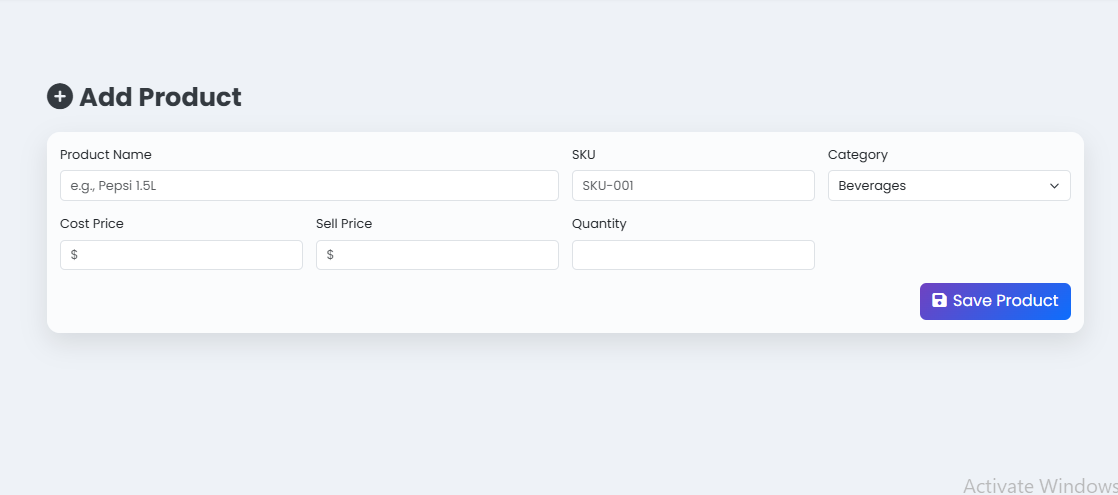The height and width of the screenshot is (495, 1118).
Task: Click the Category label text
Action: click(x=858, y=155)
